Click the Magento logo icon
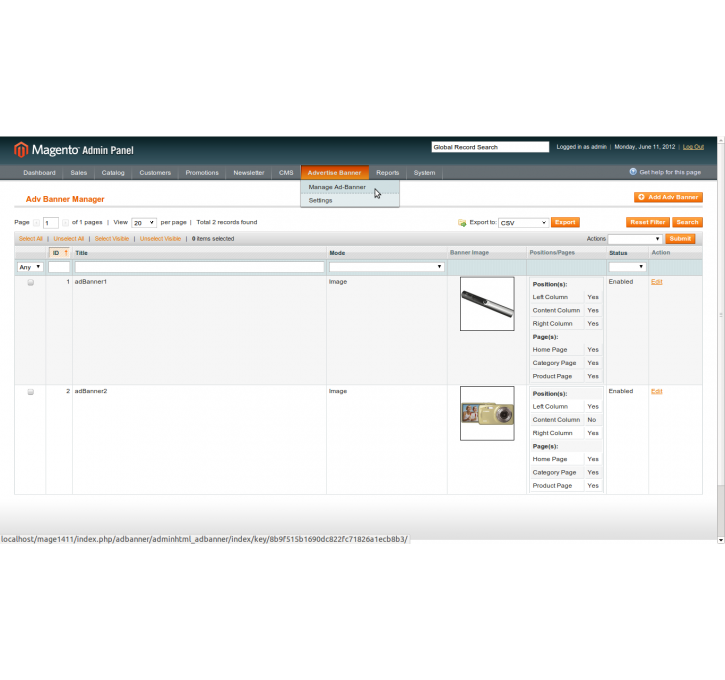 (x=21, y=150)
